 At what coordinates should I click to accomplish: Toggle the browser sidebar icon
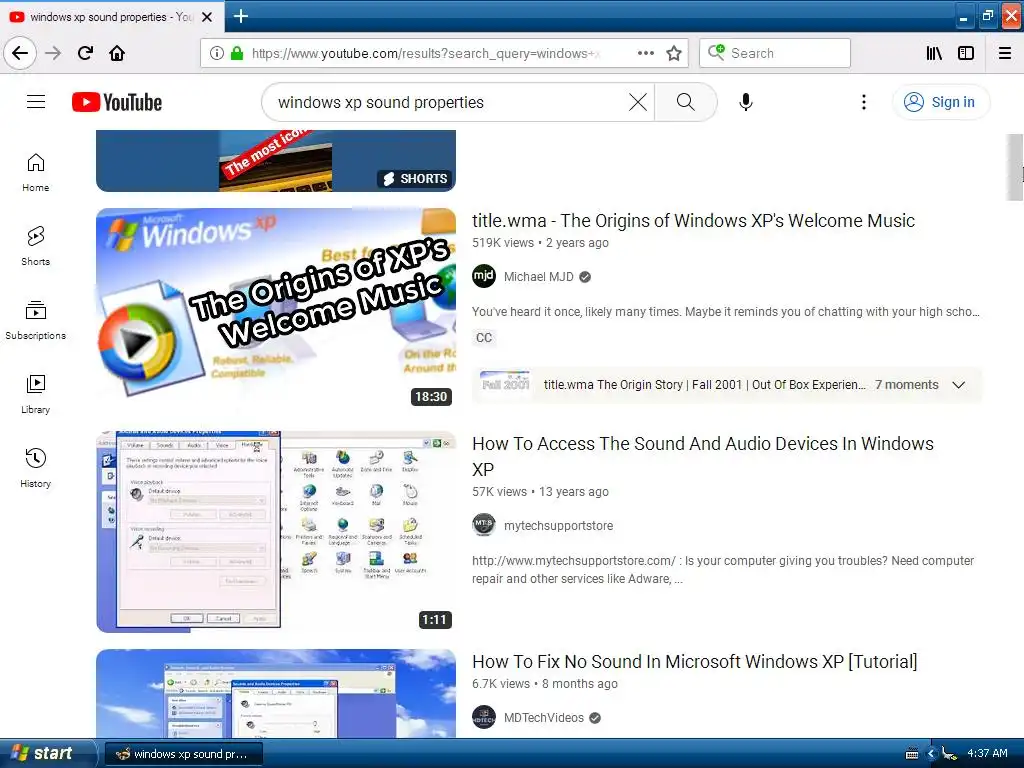point(966,53)
